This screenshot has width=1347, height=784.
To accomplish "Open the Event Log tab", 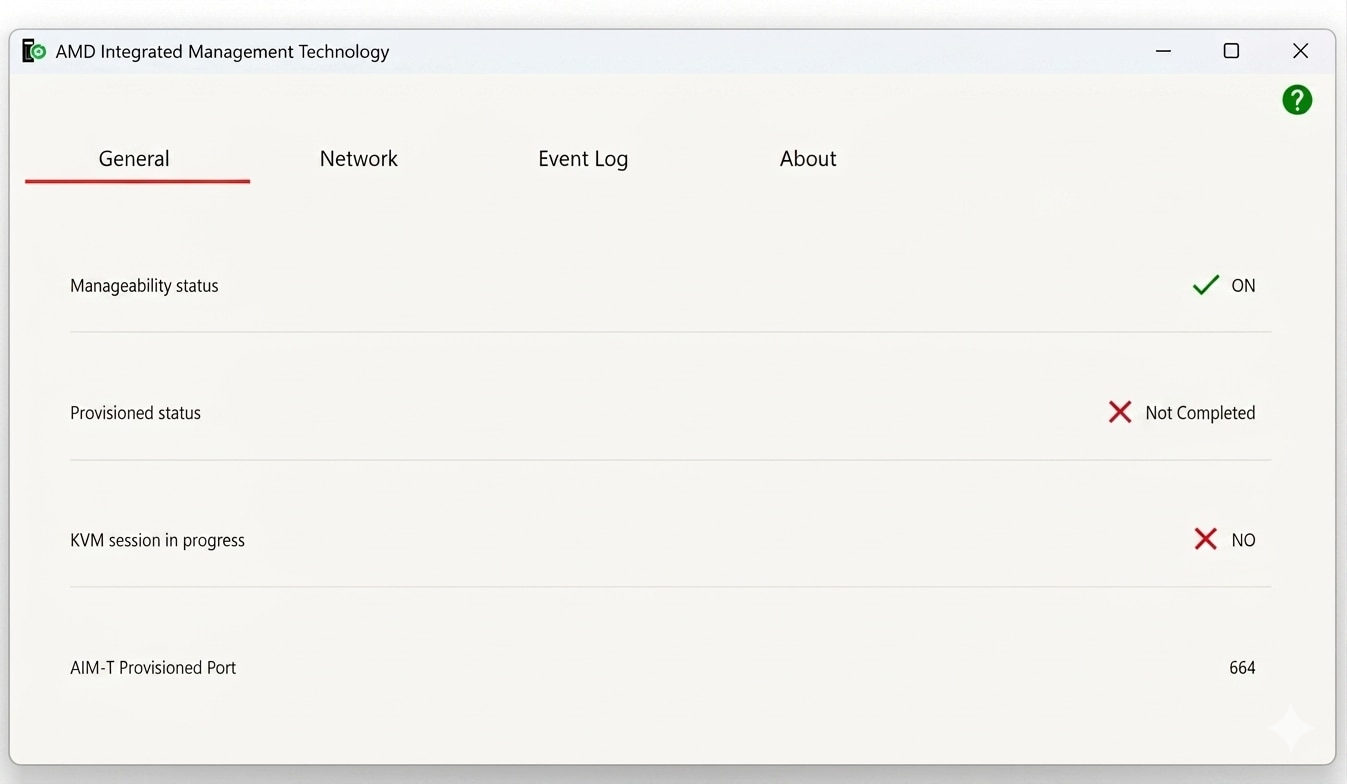I will point(583,159).
